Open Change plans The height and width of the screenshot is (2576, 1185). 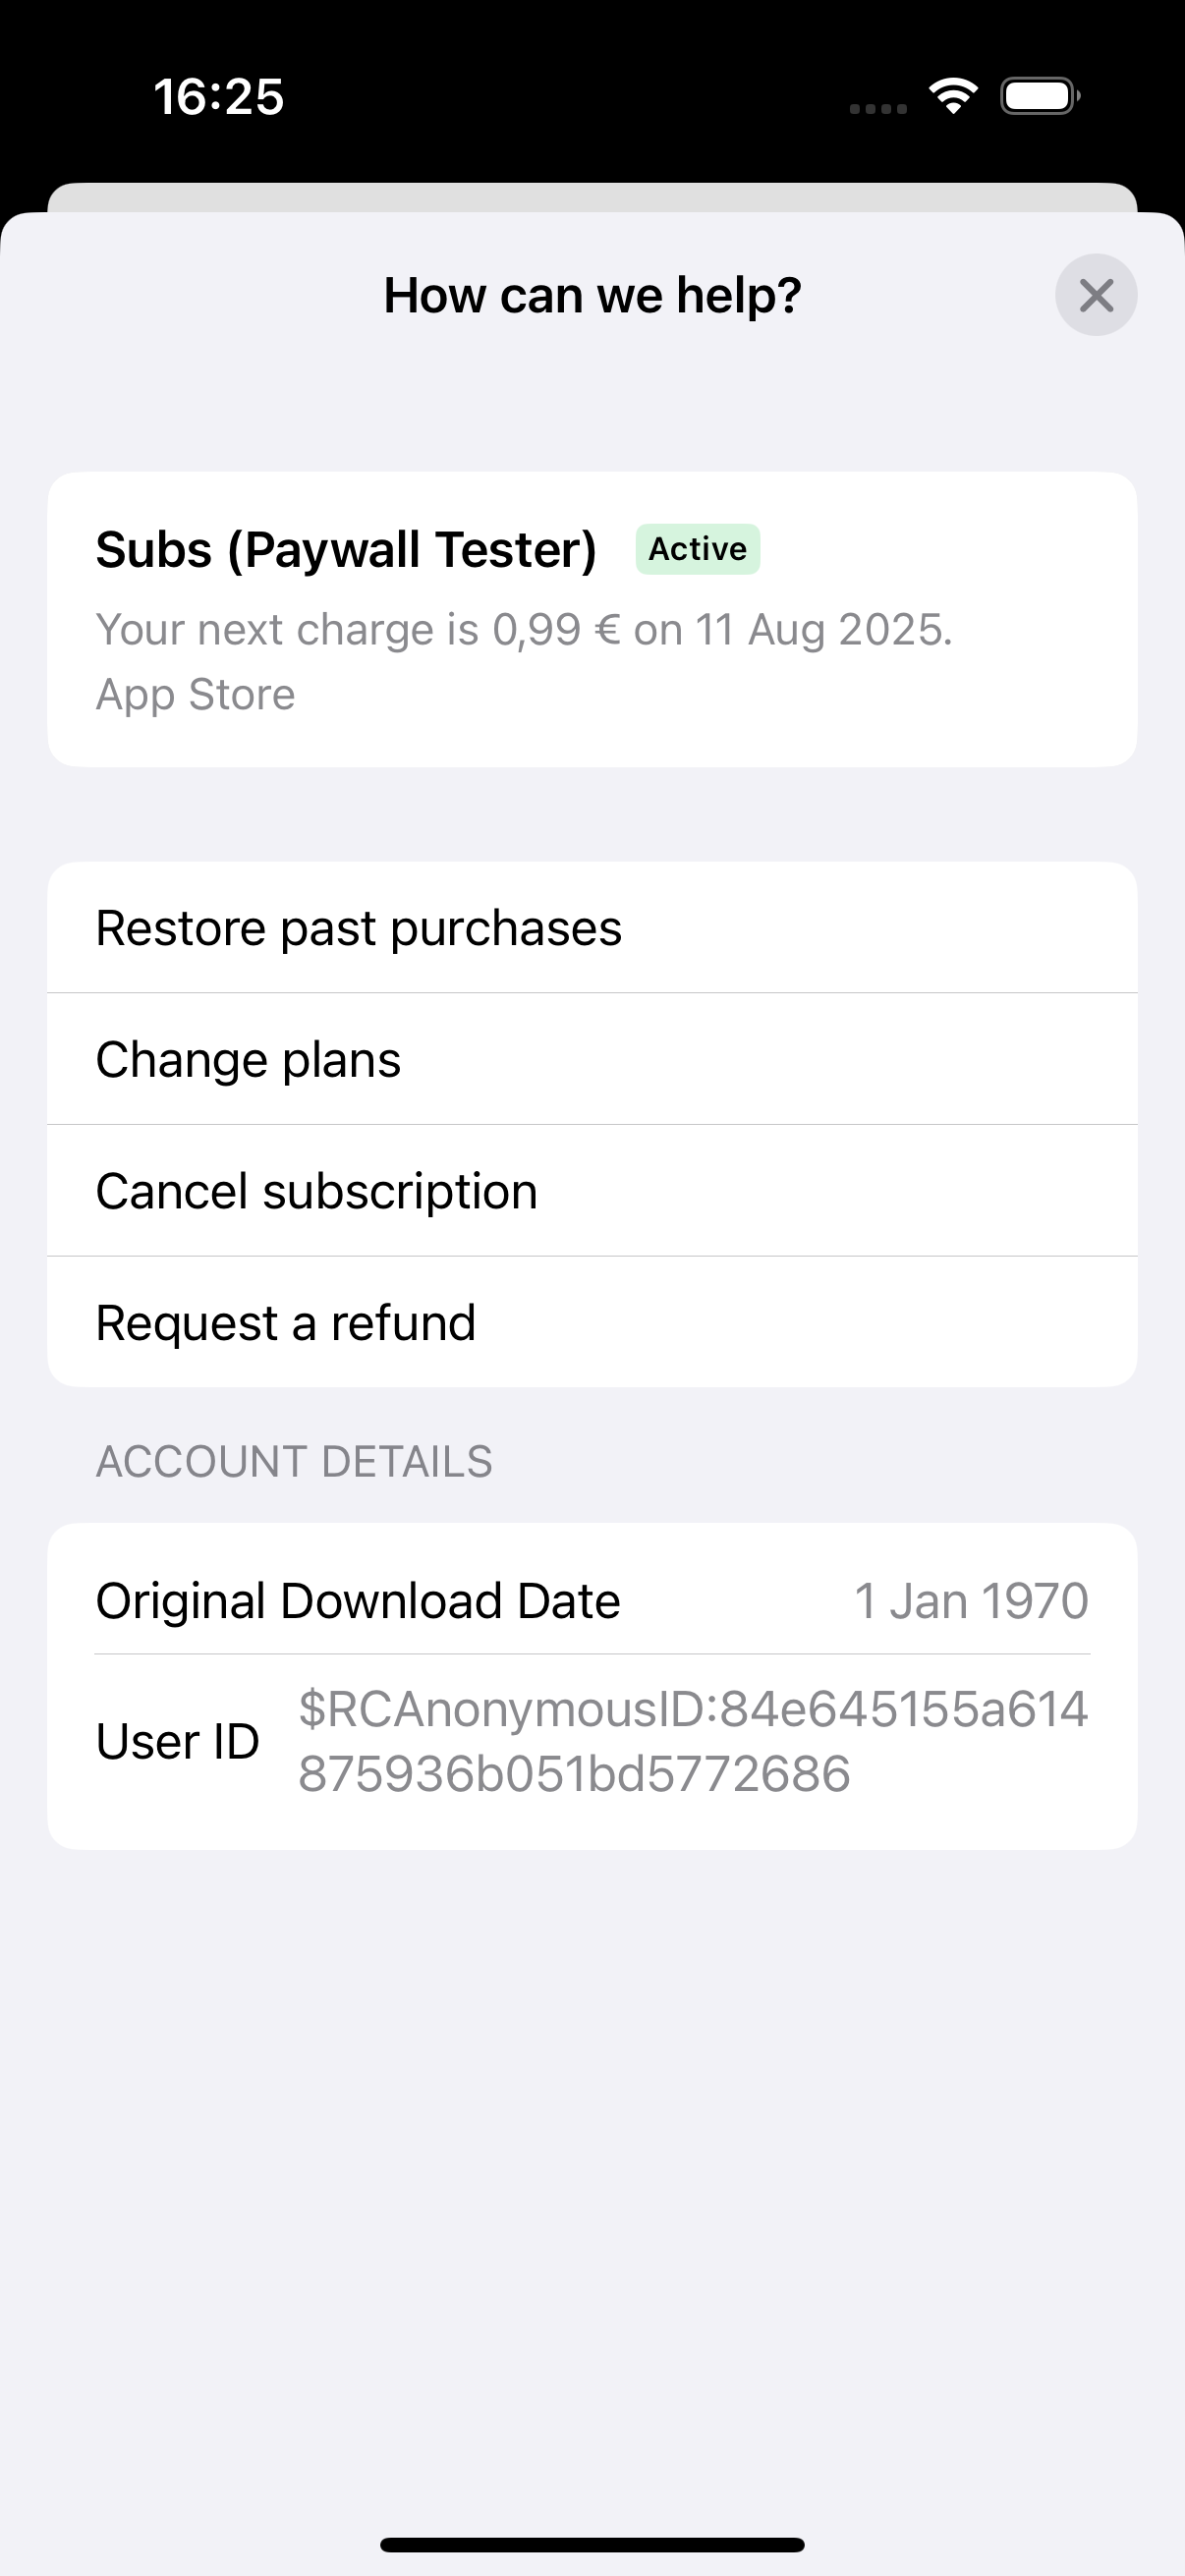(248, 1058)
